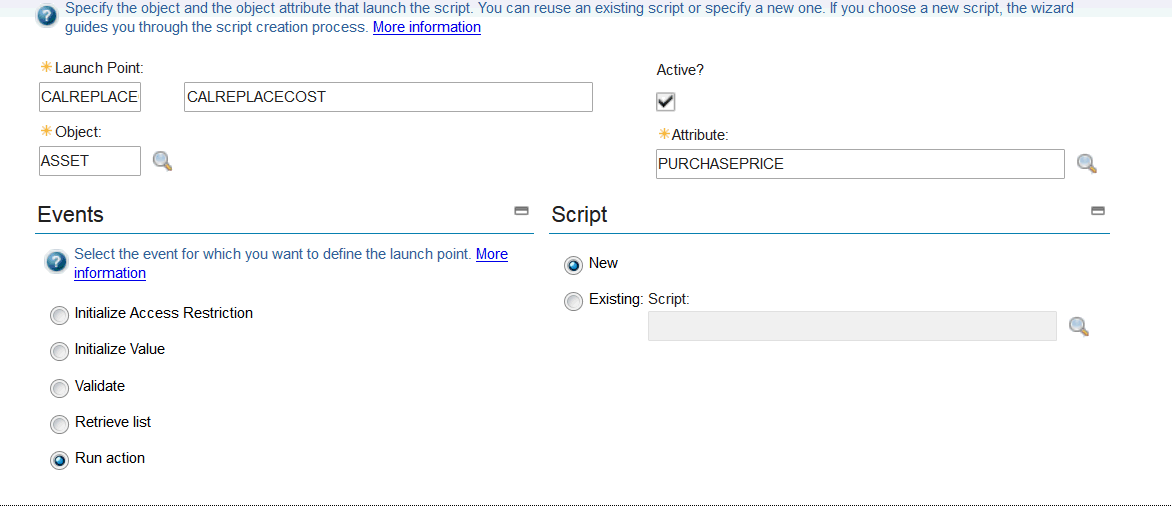Select the Existing script radio button
1172x506 pixels.
(x=574, y=301)
